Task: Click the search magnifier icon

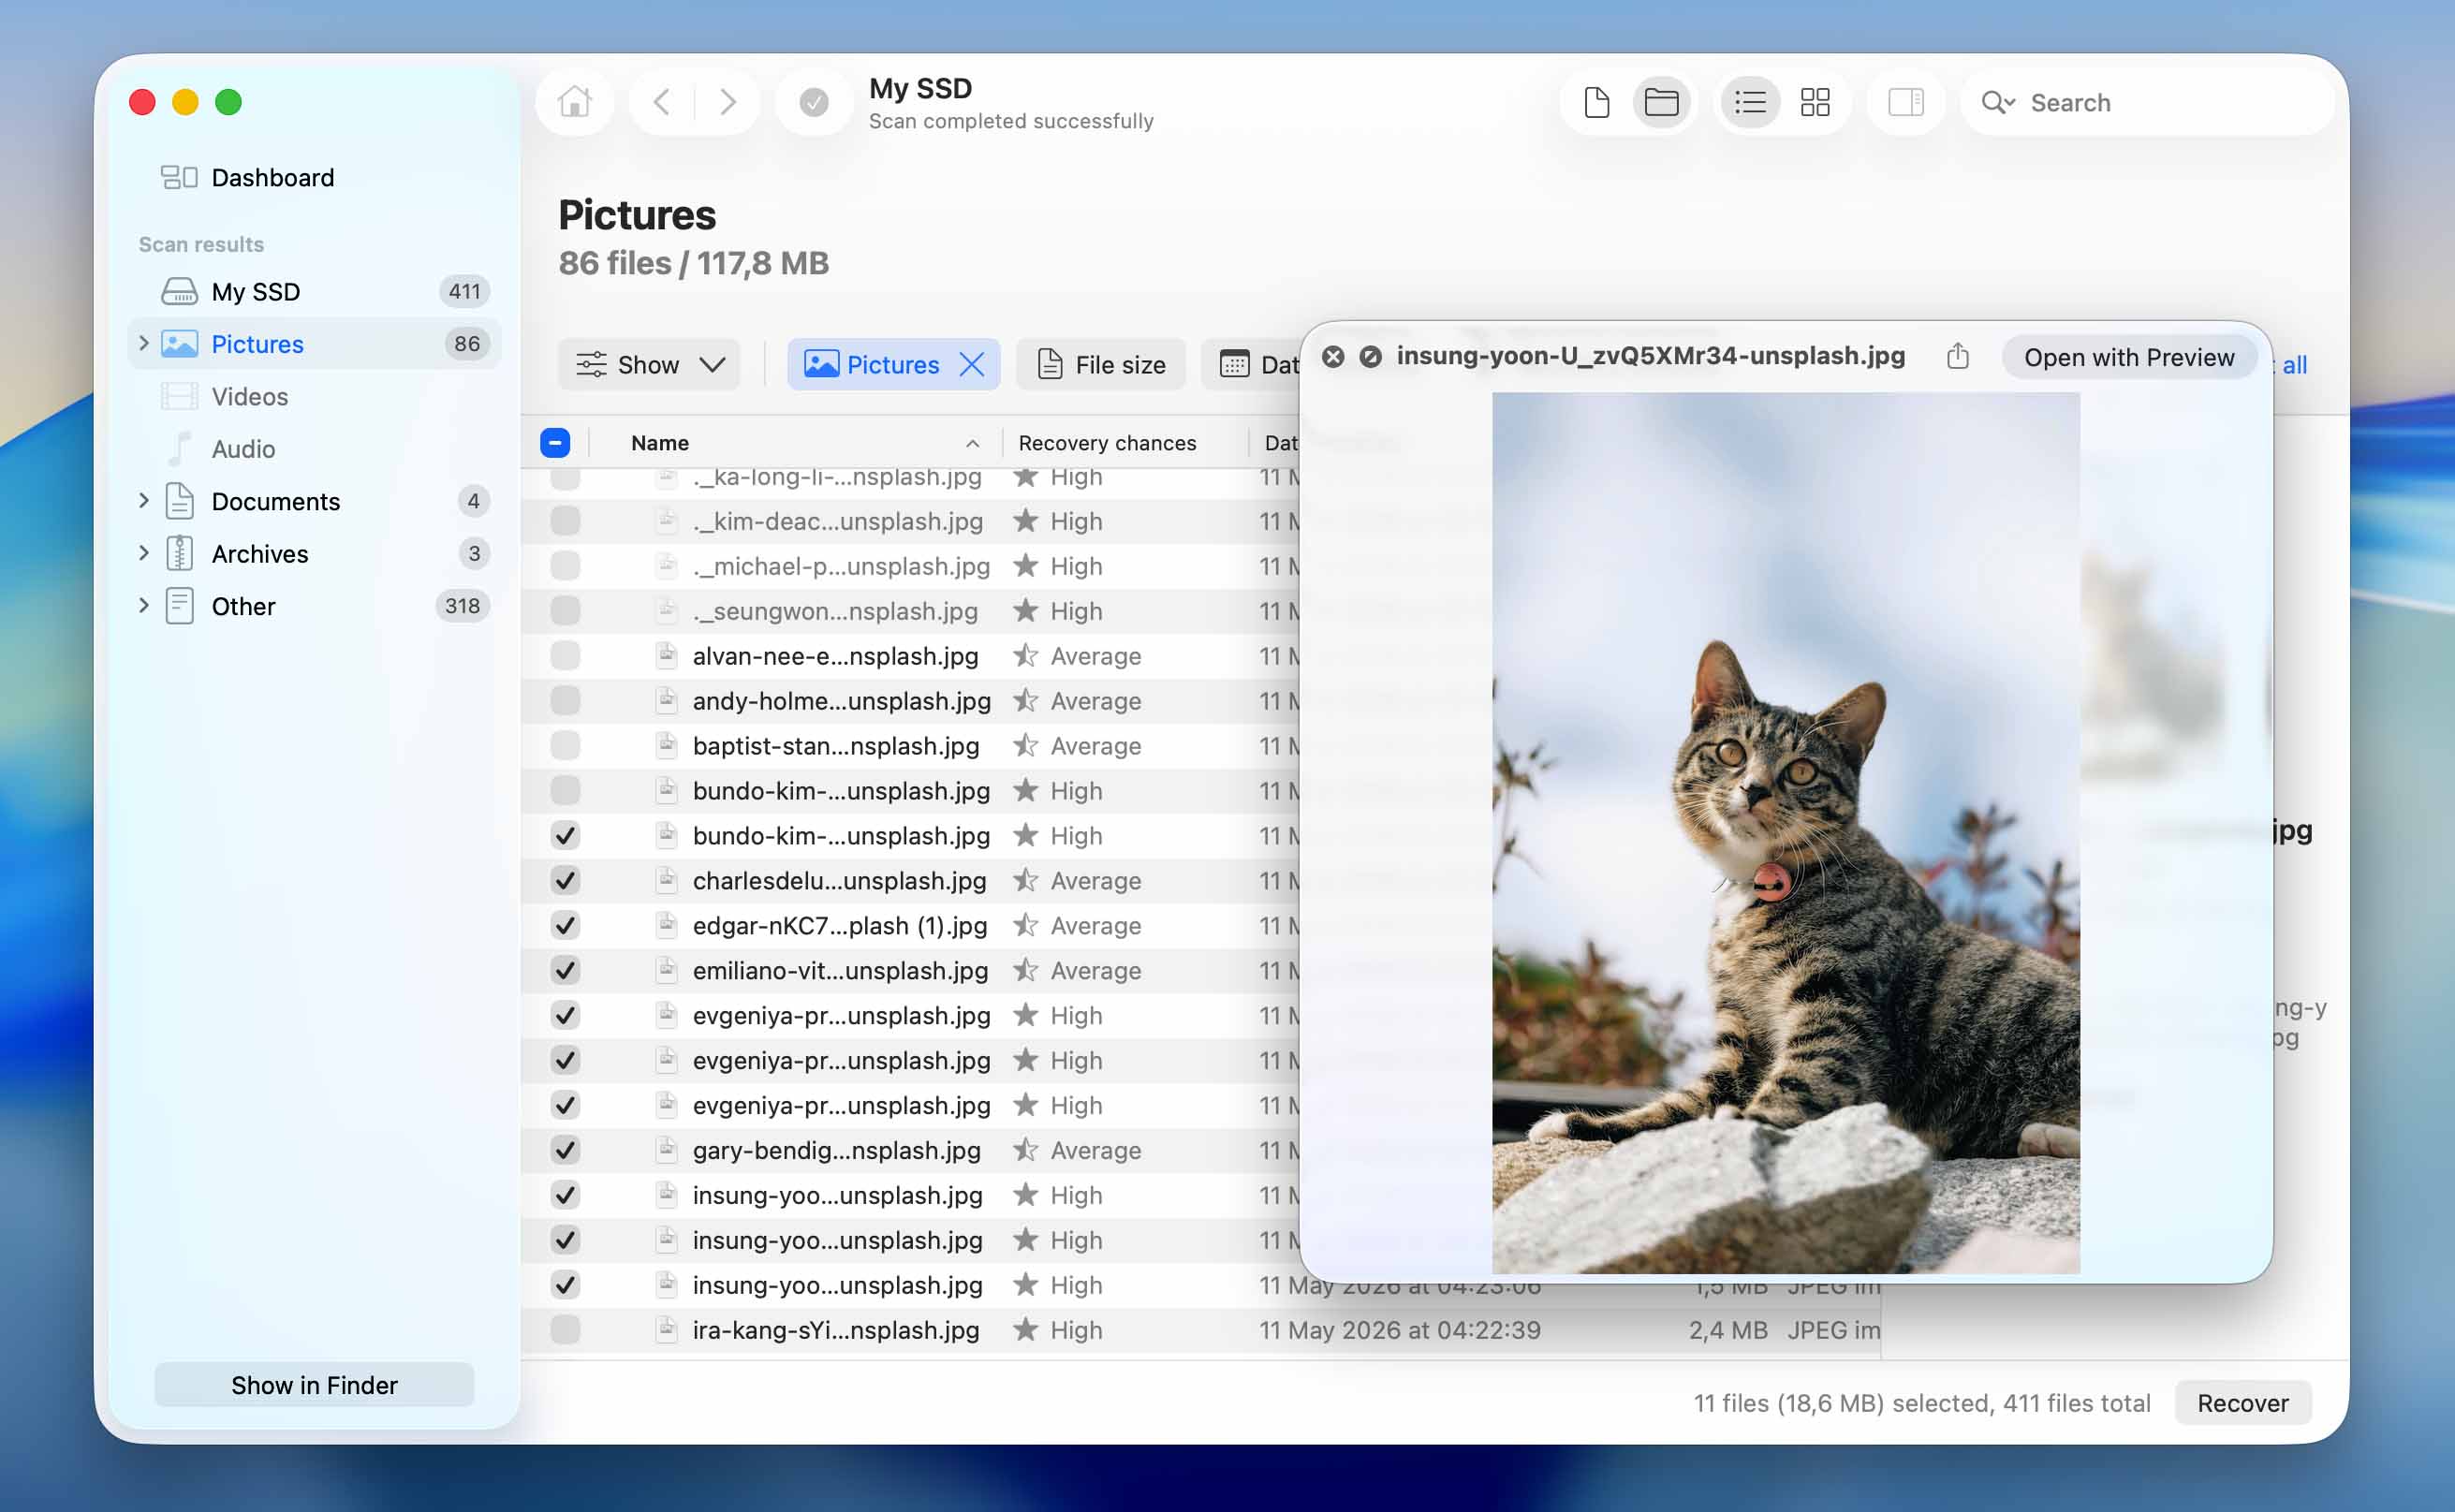Action: coord(1997,102)
